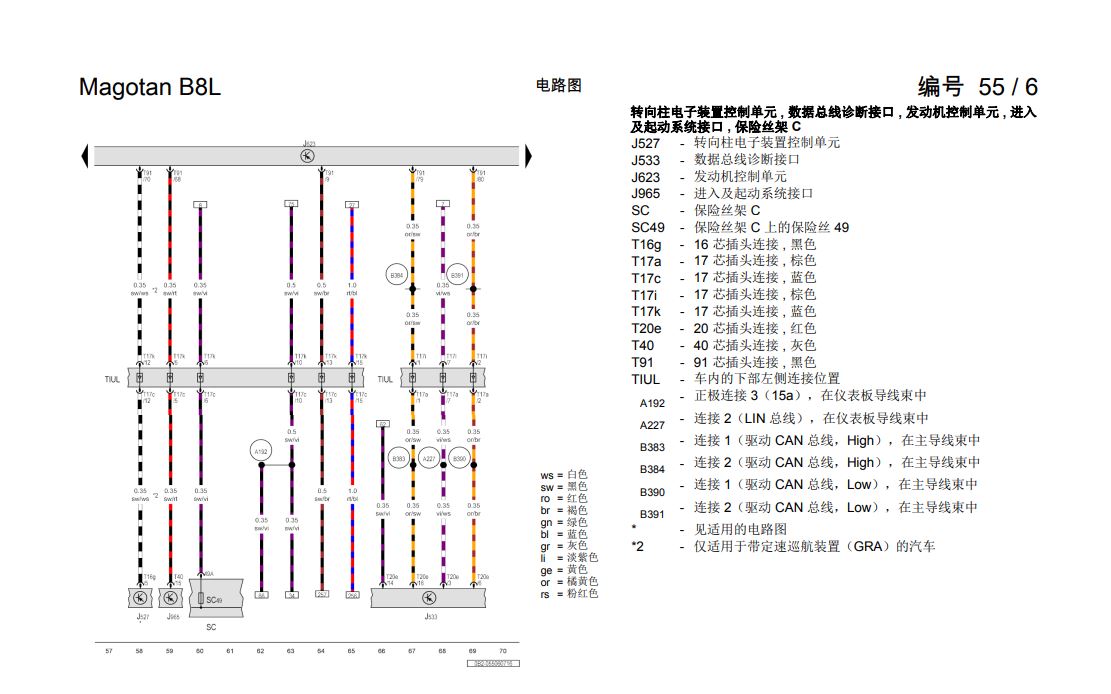The image size is (1111, 694).
Task: Click the footnote 见适用的电路图
Action: pos(709,530)
